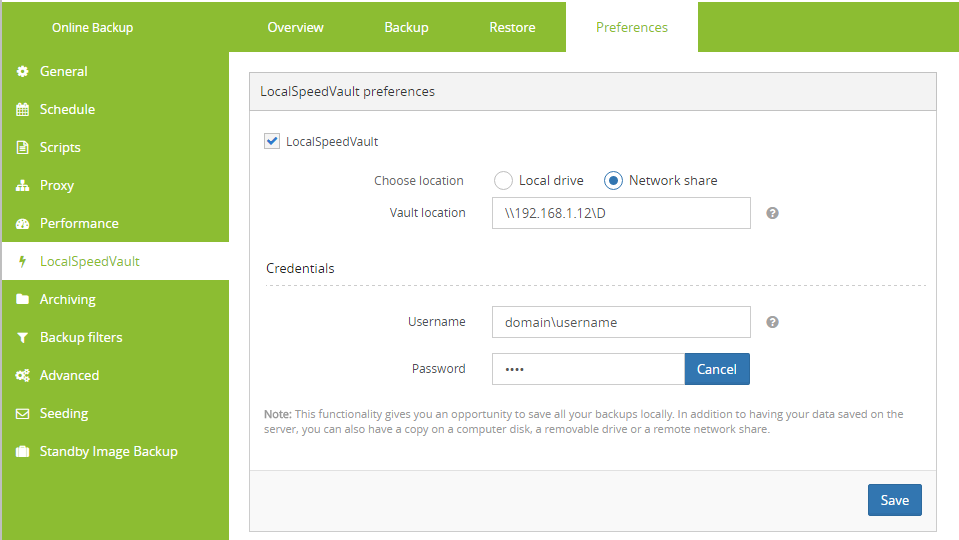This screenshot has width=959, height=540.
Task: Click the Archiving folder icon
Action: coord(22,300)
